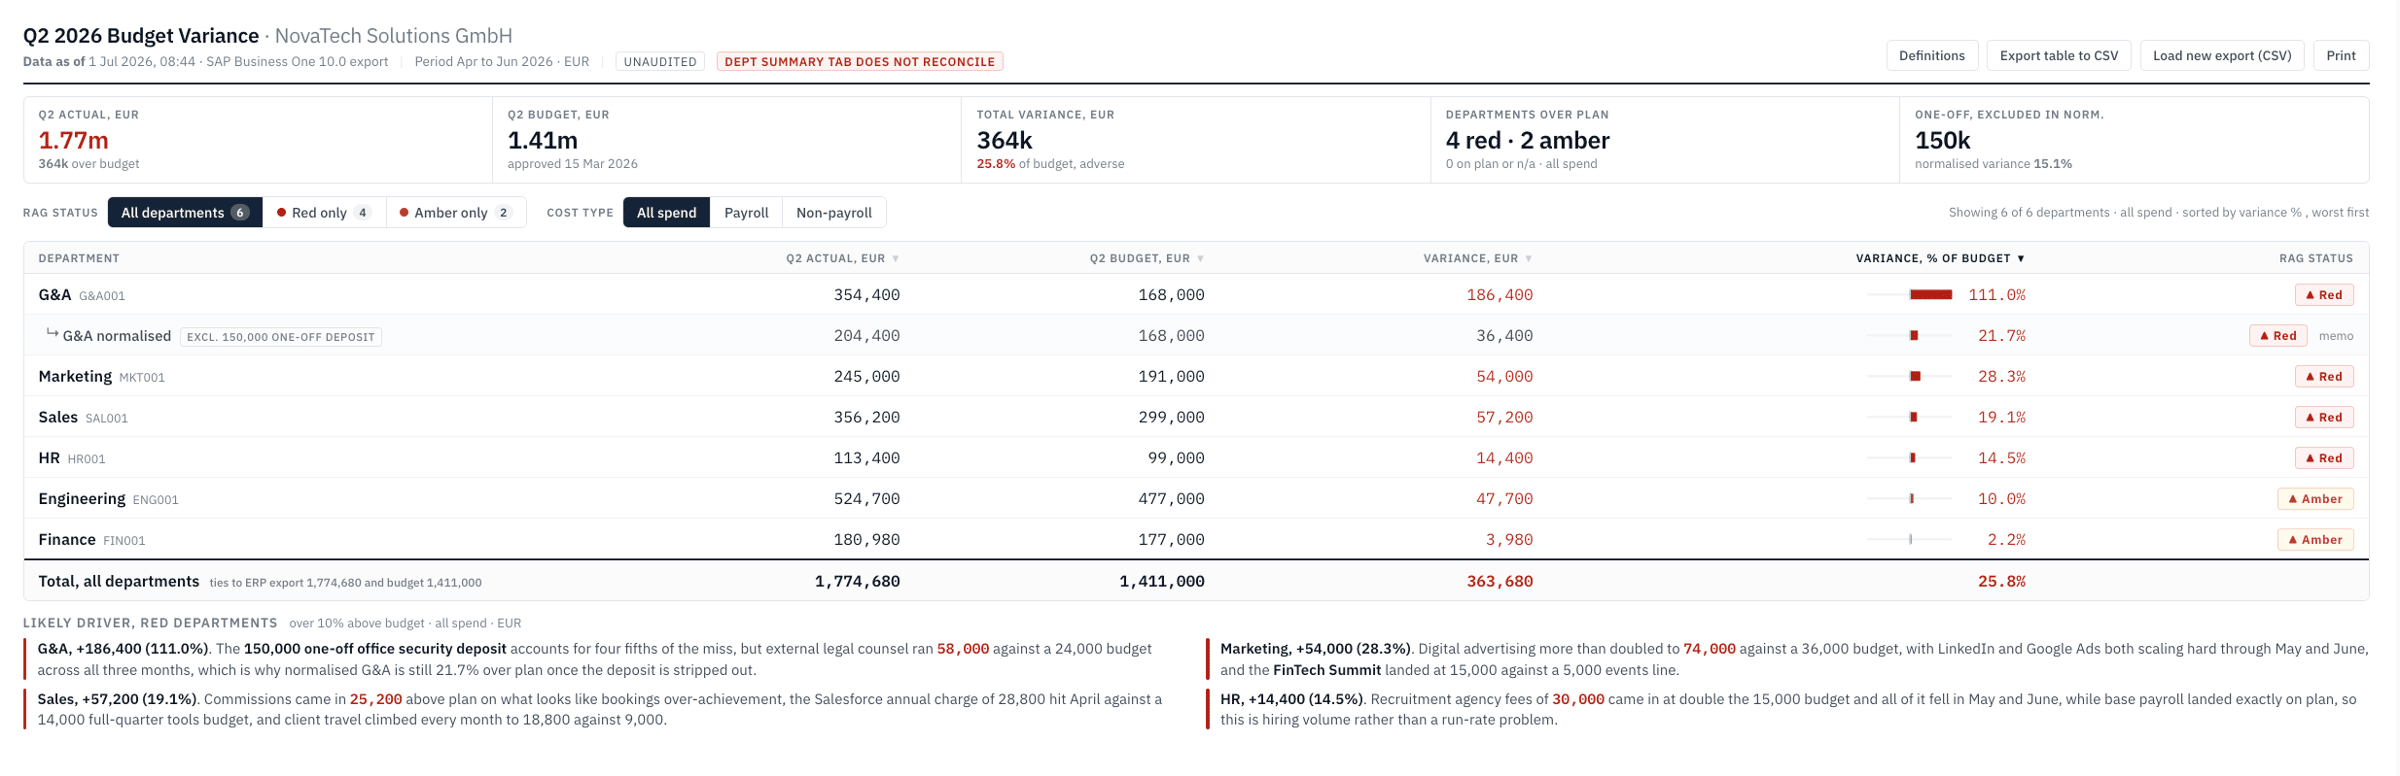The width and height of the screenshot is (2400, 776).
Task: Load new export CSV file
Action: (2221, 56)
